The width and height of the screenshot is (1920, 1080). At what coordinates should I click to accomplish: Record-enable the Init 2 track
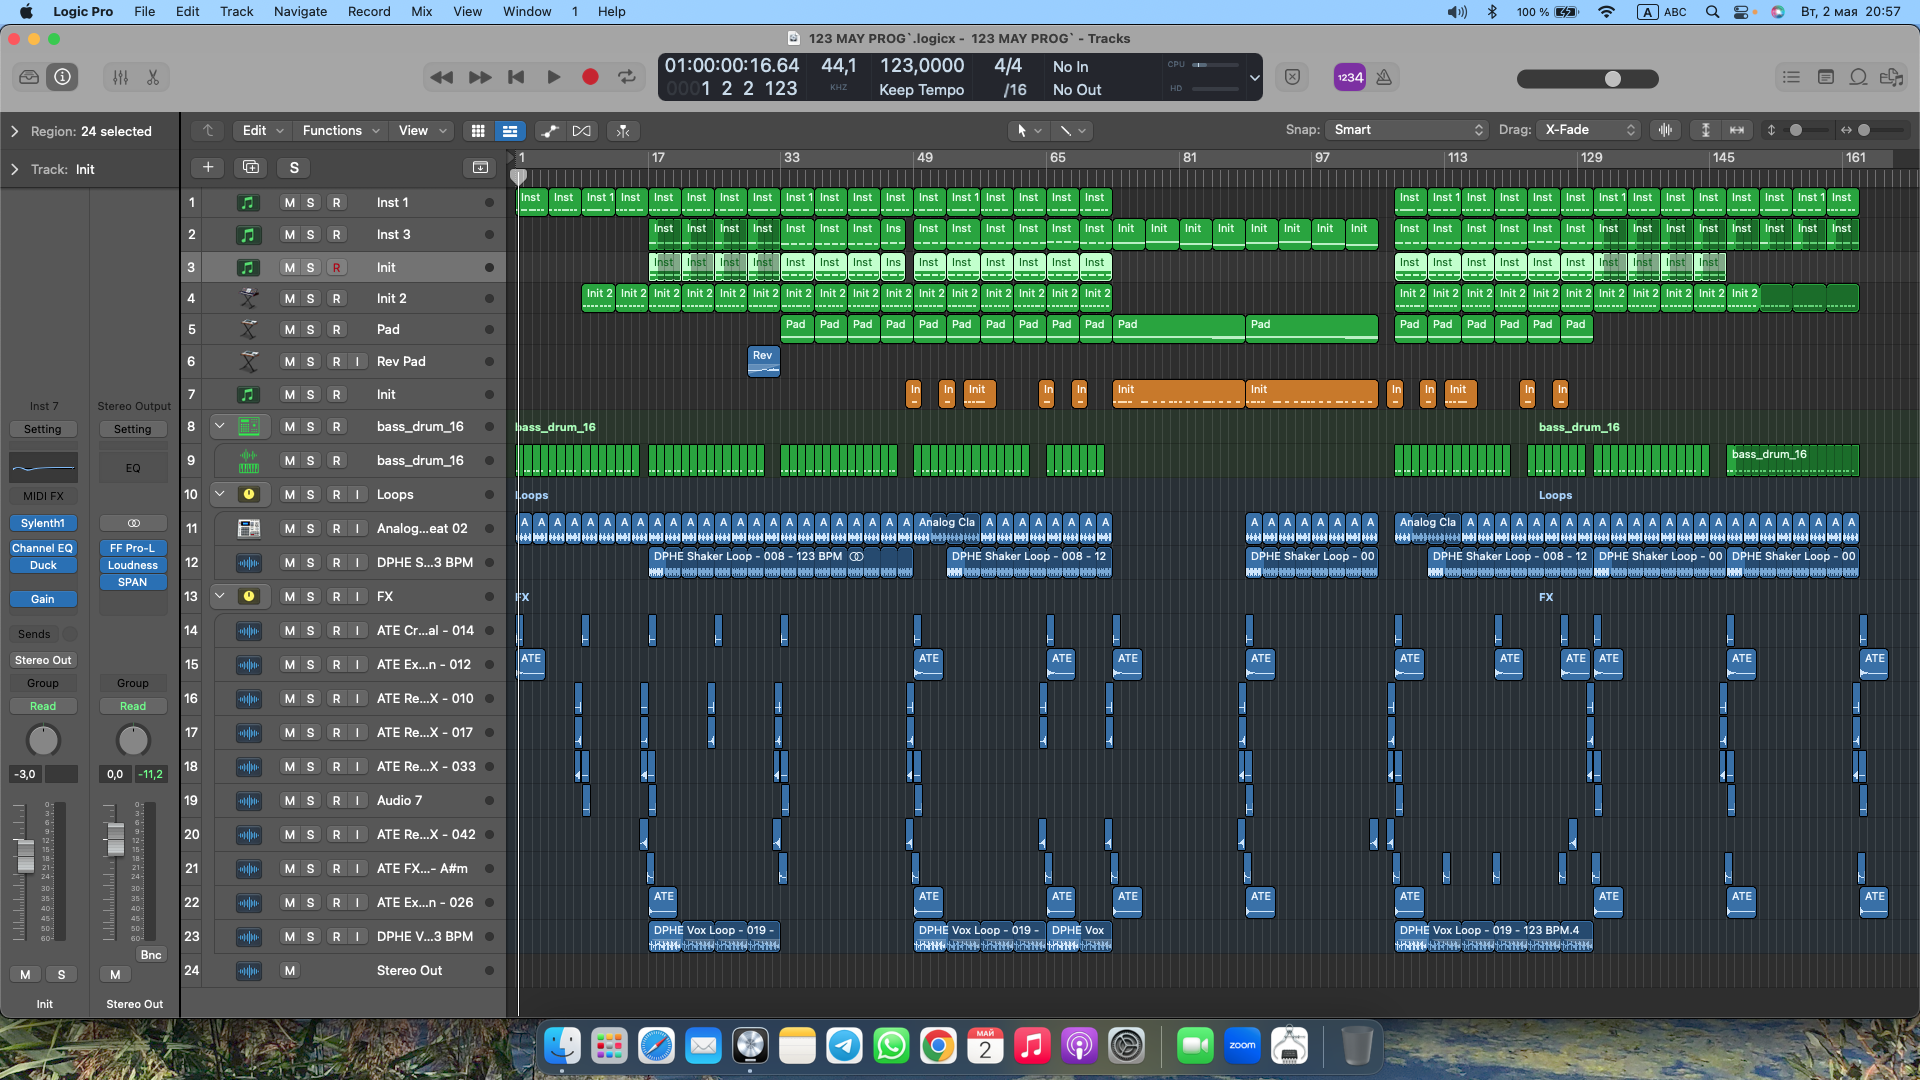click(336, 299)
